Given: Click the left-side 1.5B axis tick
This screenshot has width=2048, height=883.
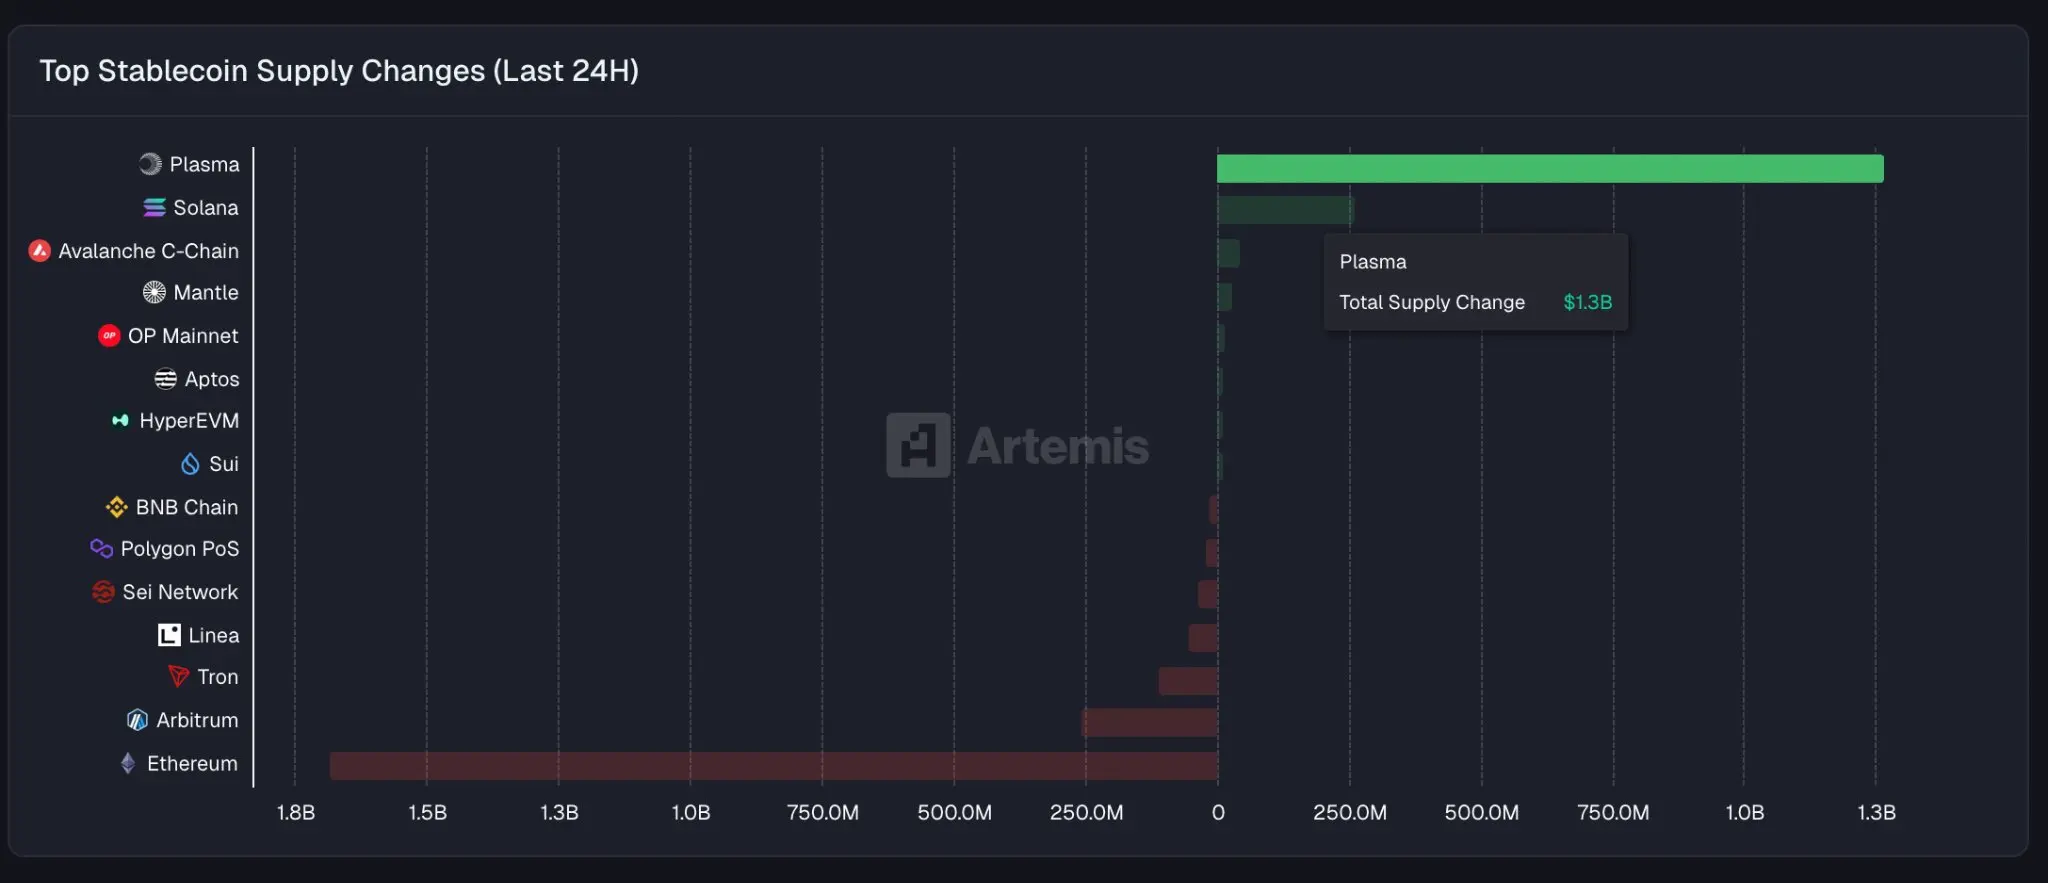Looking at the screenshot, I should coord(428,813).
